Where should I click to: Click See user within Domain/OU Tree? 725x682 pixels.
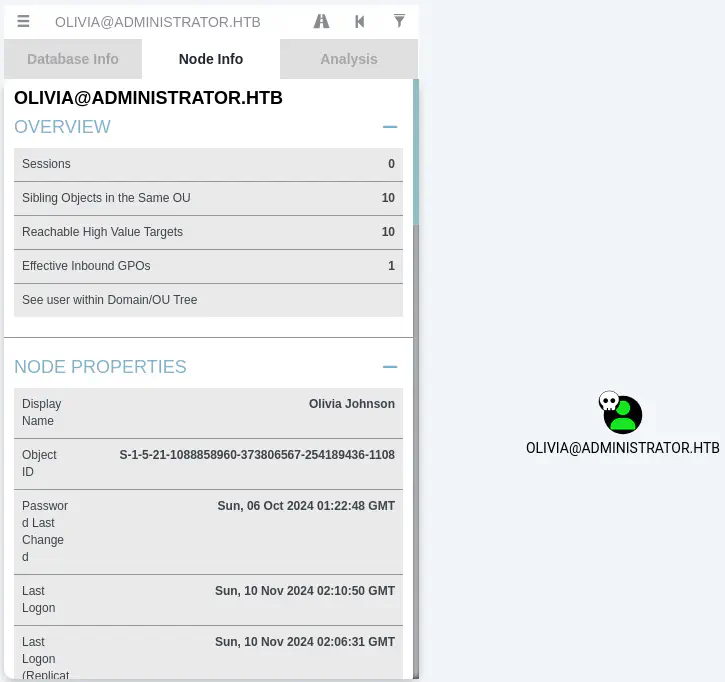coord(208,300)
